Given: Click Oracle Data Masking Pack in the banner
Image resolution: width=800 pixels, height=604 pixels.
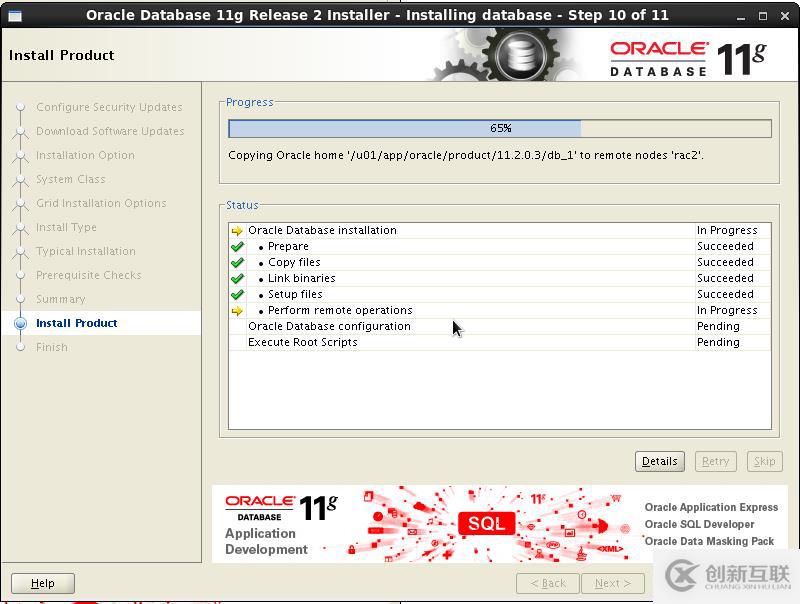Looking at the screenshot, I should (x=709, y=541).
